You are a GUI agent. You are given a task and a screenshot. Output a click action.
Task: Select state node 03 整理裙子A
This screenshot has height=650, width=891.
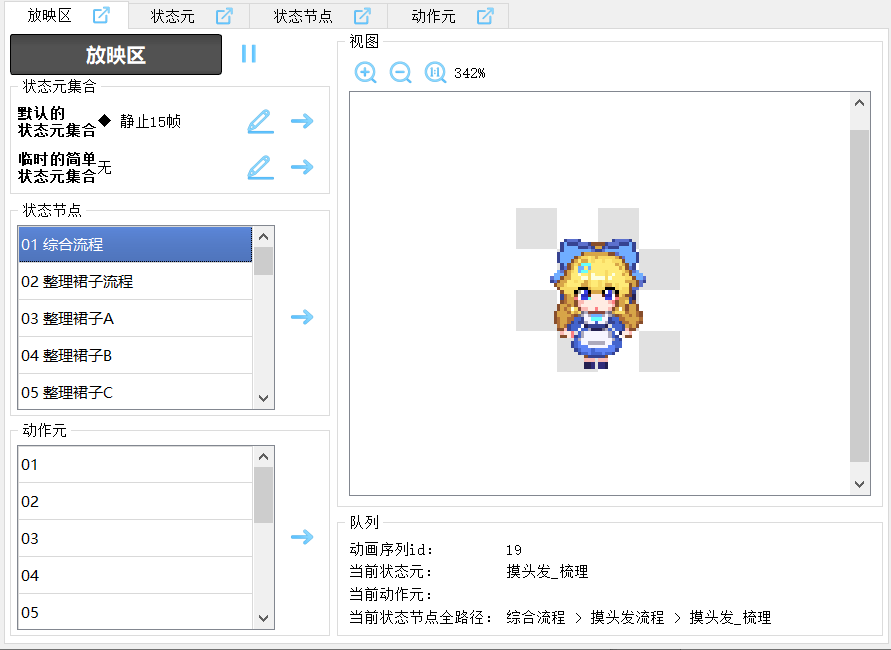[135, 318]
